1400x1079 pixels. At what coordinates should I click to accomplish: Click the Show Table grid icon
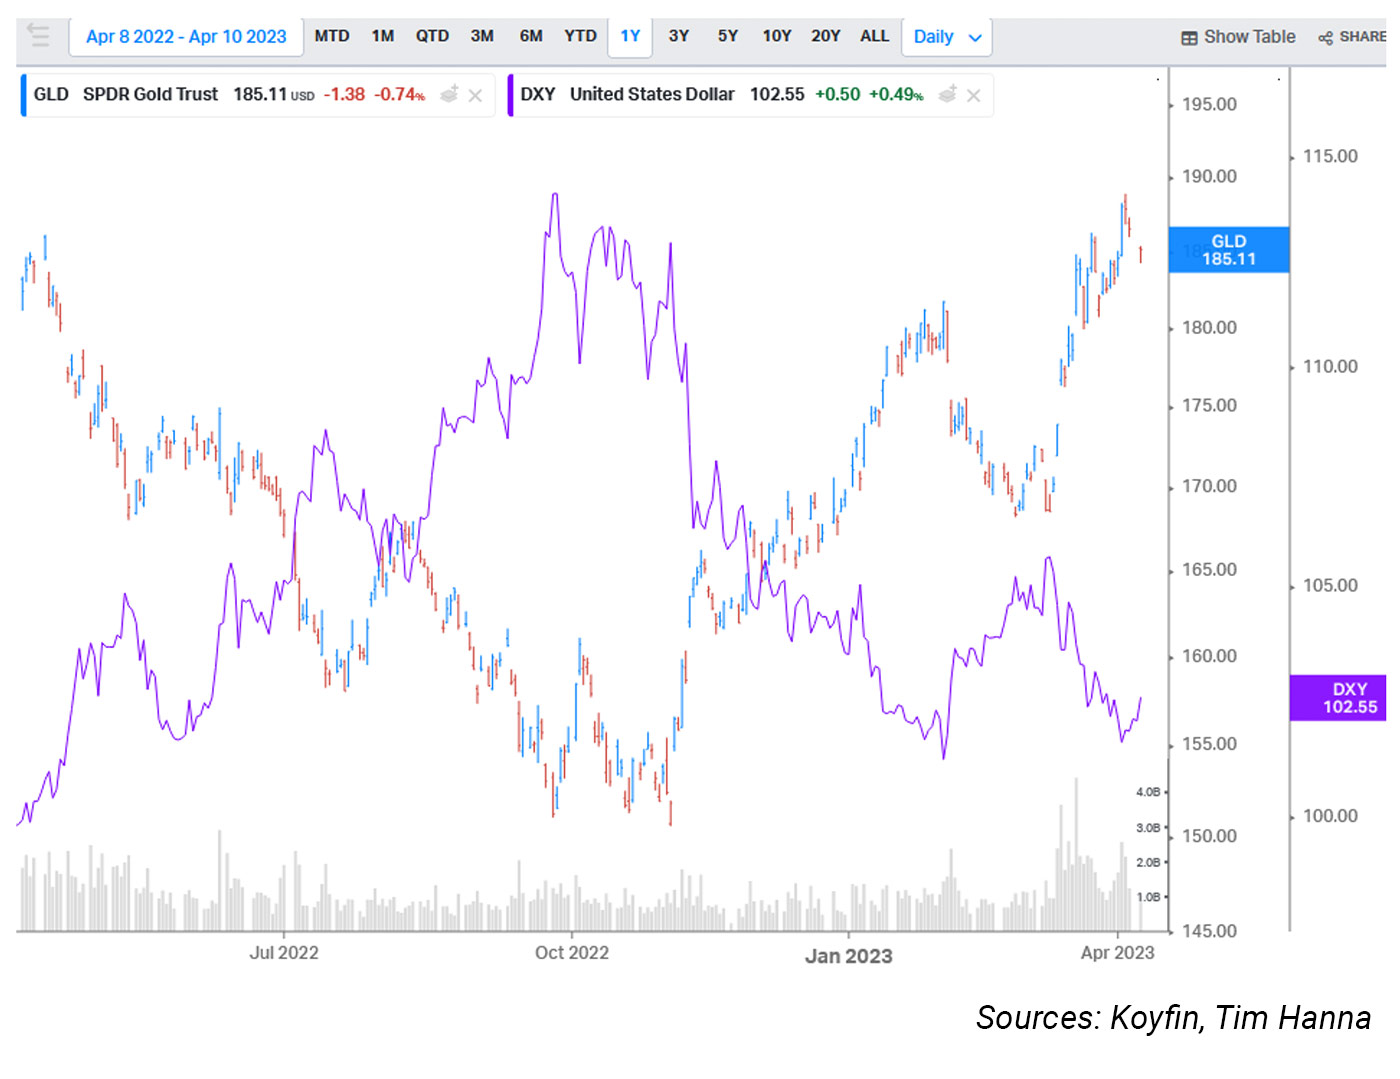point(1189,38)
